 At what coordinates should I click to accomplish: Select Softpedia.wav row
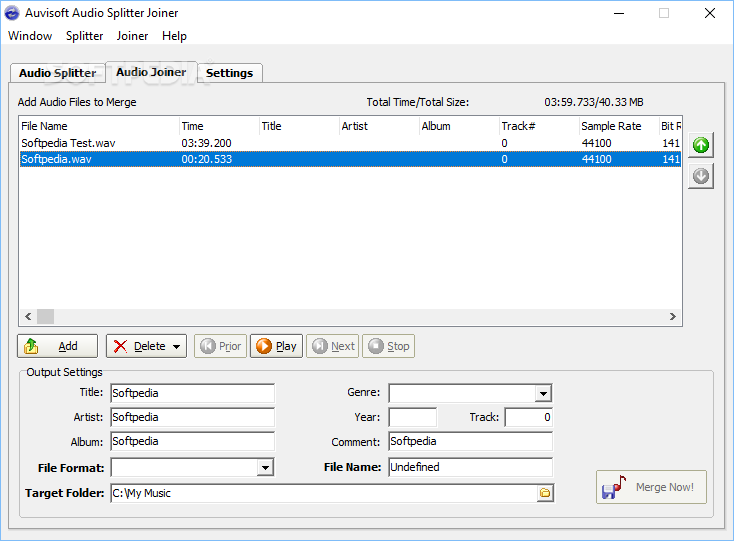350,159
